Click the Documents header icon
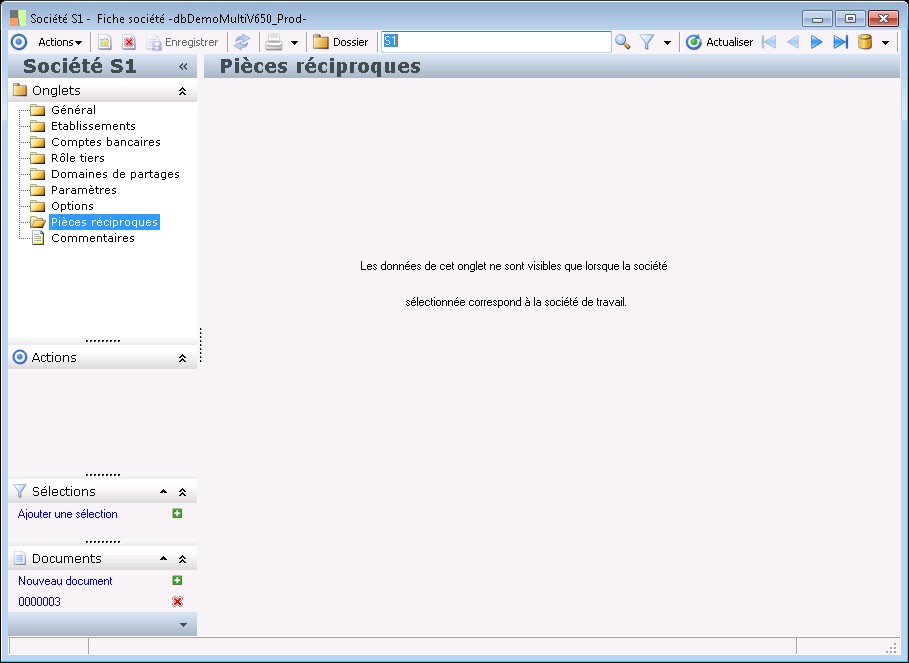909x663 pixels. click(x=20, y=558)
